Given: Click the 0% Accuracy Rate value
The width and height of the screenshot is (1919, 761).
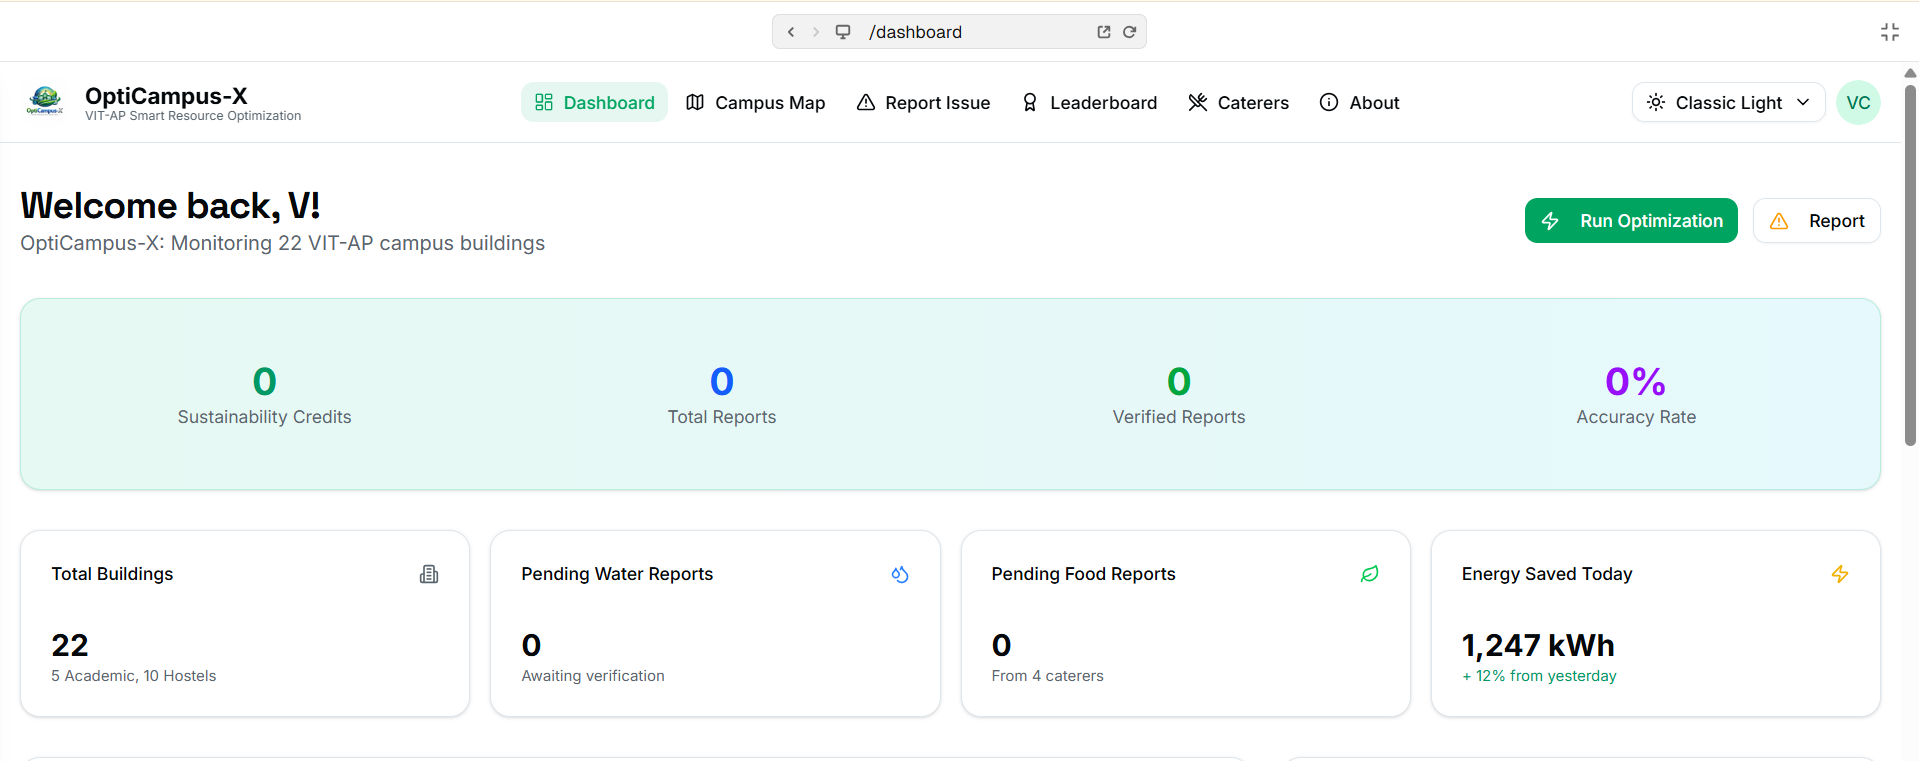Looking at the screenshot, I should tap(1636, 381).
